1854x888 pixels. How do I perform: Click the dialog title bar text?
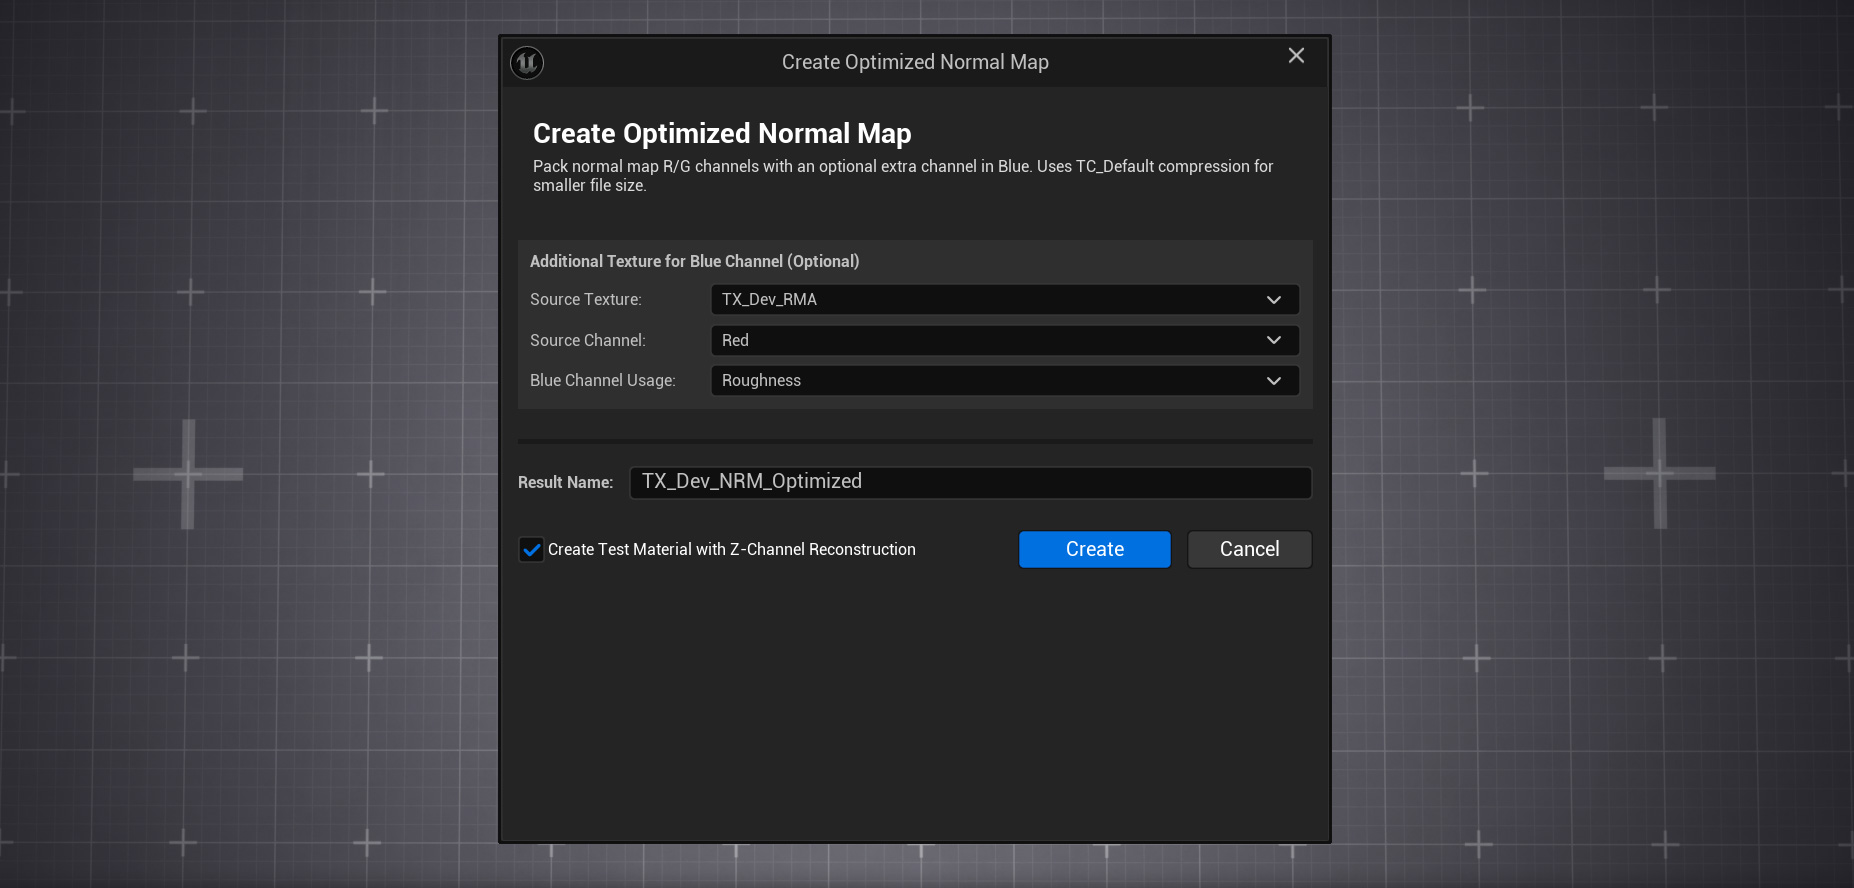[x=915, y=62]
